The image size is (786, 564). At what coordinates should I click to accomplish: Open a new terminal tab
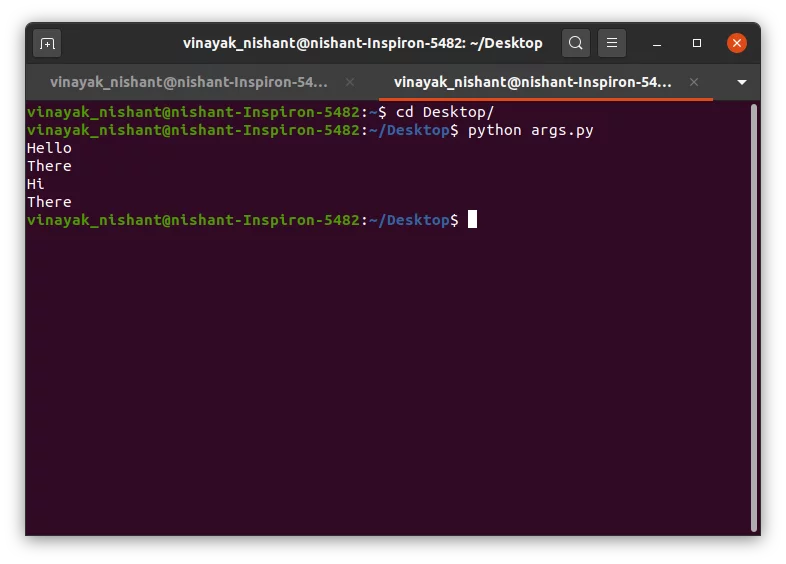pos(47,43)
